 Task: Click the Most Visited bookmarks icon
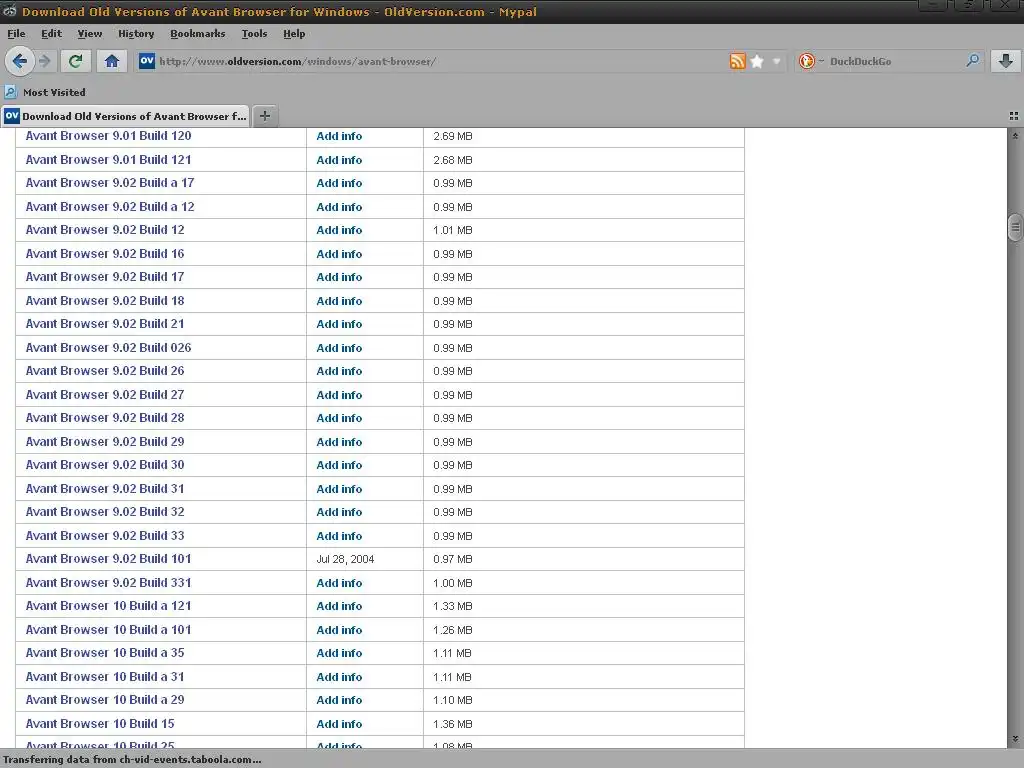(10, 92)
